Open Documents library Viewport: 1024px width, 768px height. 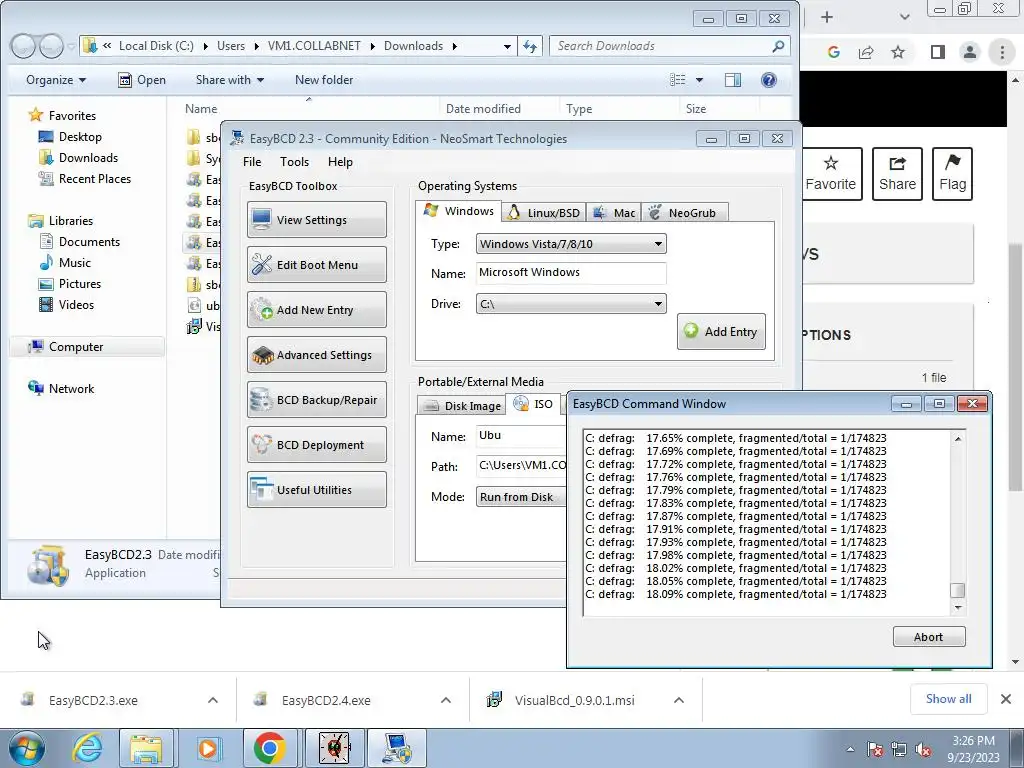[80, 242]
